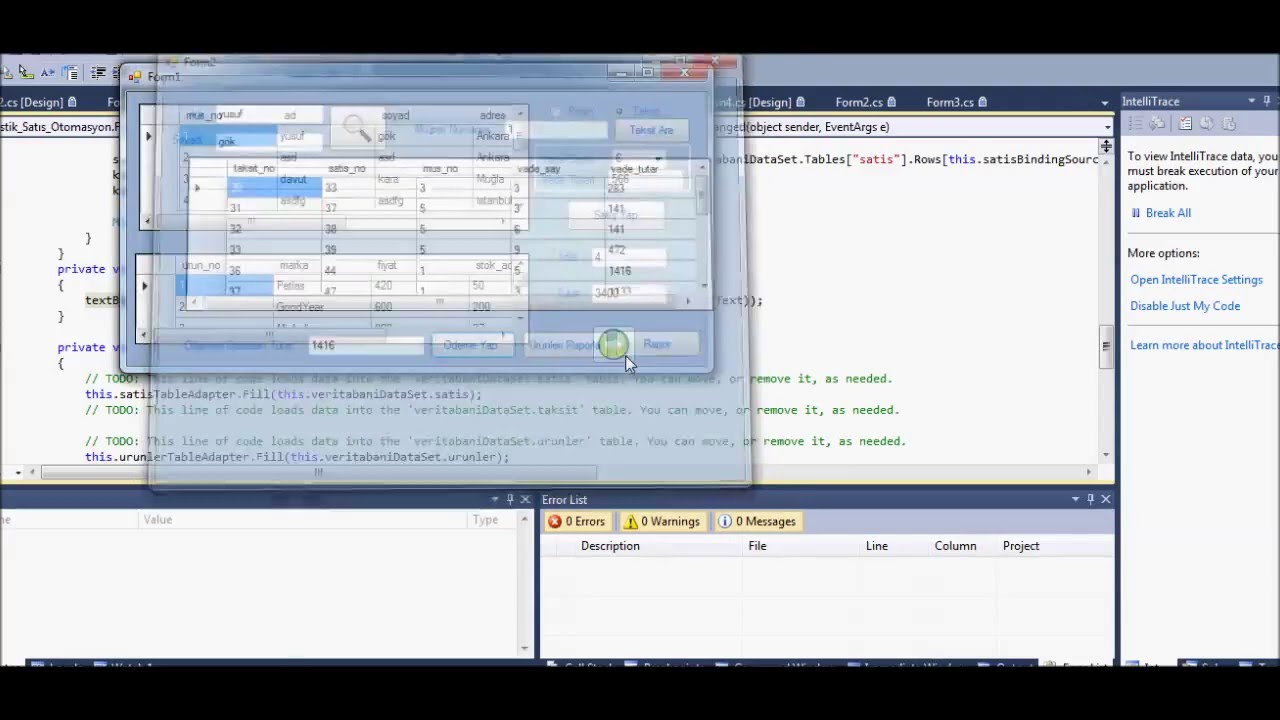Click the magnifier search button in Form1

(356, 127)
